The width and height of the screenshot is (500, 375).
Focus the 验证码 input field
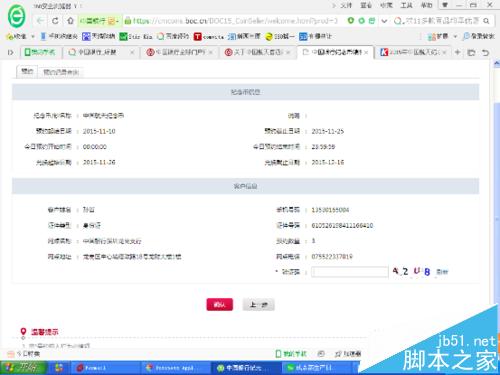point(350,272)
